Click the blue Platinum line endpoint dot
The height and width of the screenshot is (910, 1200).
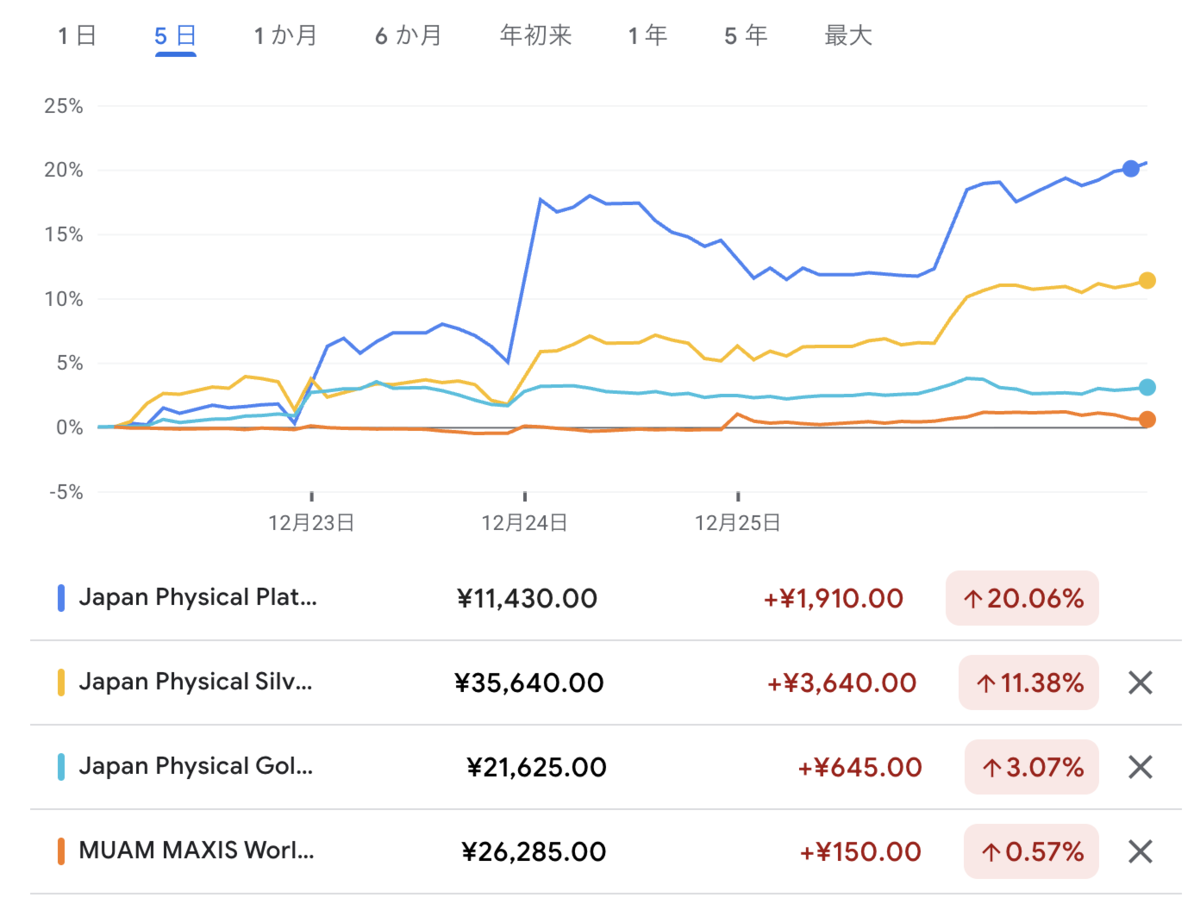tap(1130, 168)
